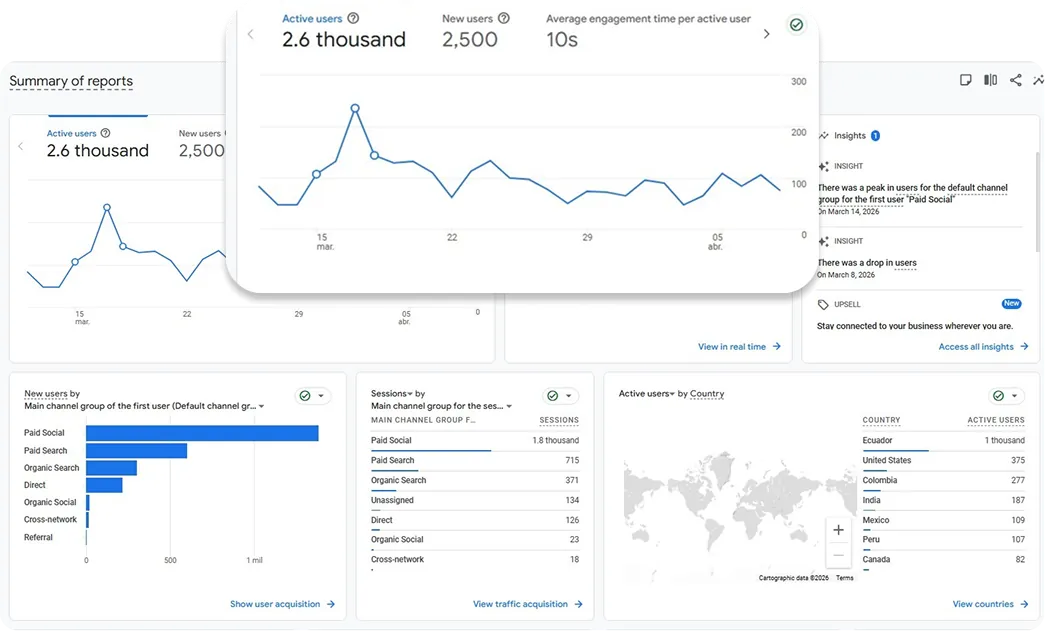Click the Access all insights link
Screen dimensions: 1045x631
tap(983, 347)
